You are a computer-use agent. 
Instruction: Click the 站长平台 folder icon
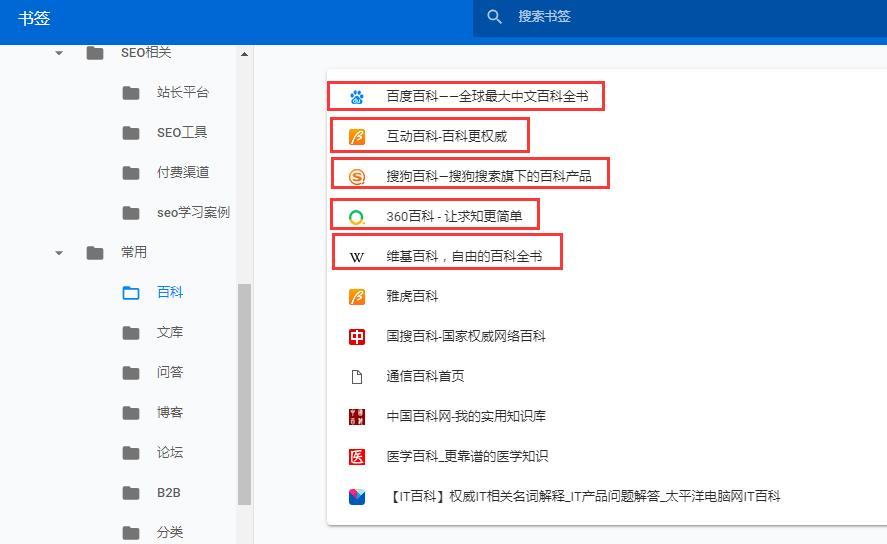pos(131,93)
